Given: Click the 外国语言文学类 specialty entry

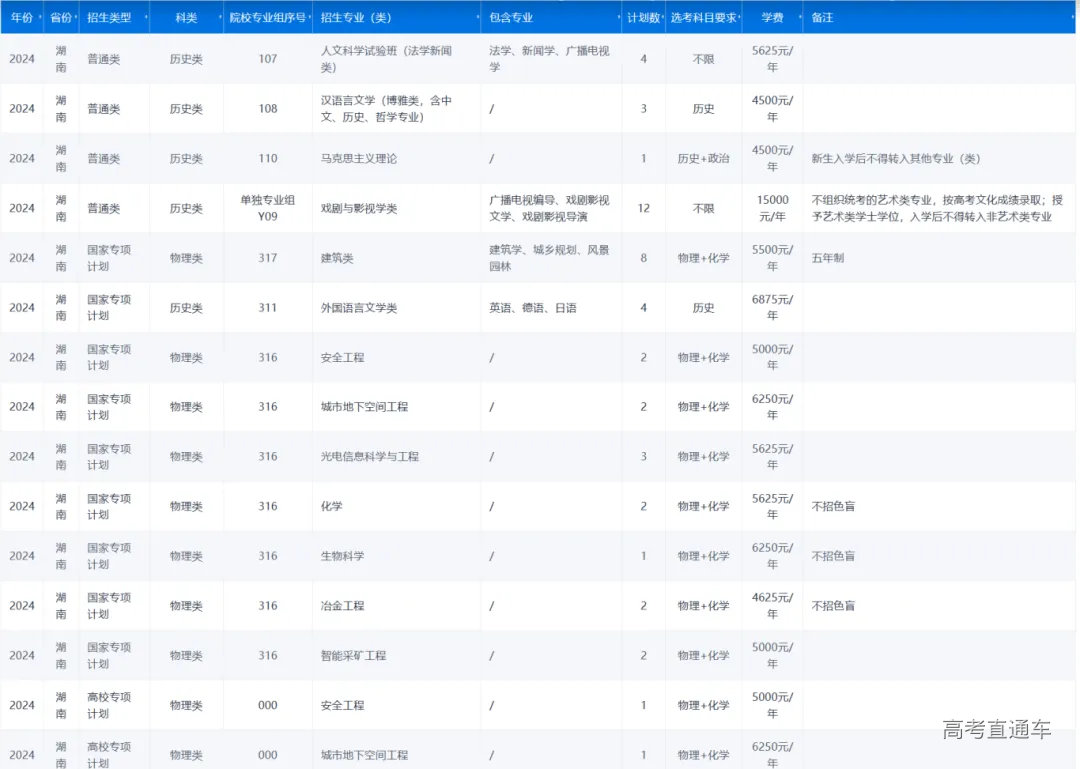Looking at the screenshot, I should pos(356,307).
